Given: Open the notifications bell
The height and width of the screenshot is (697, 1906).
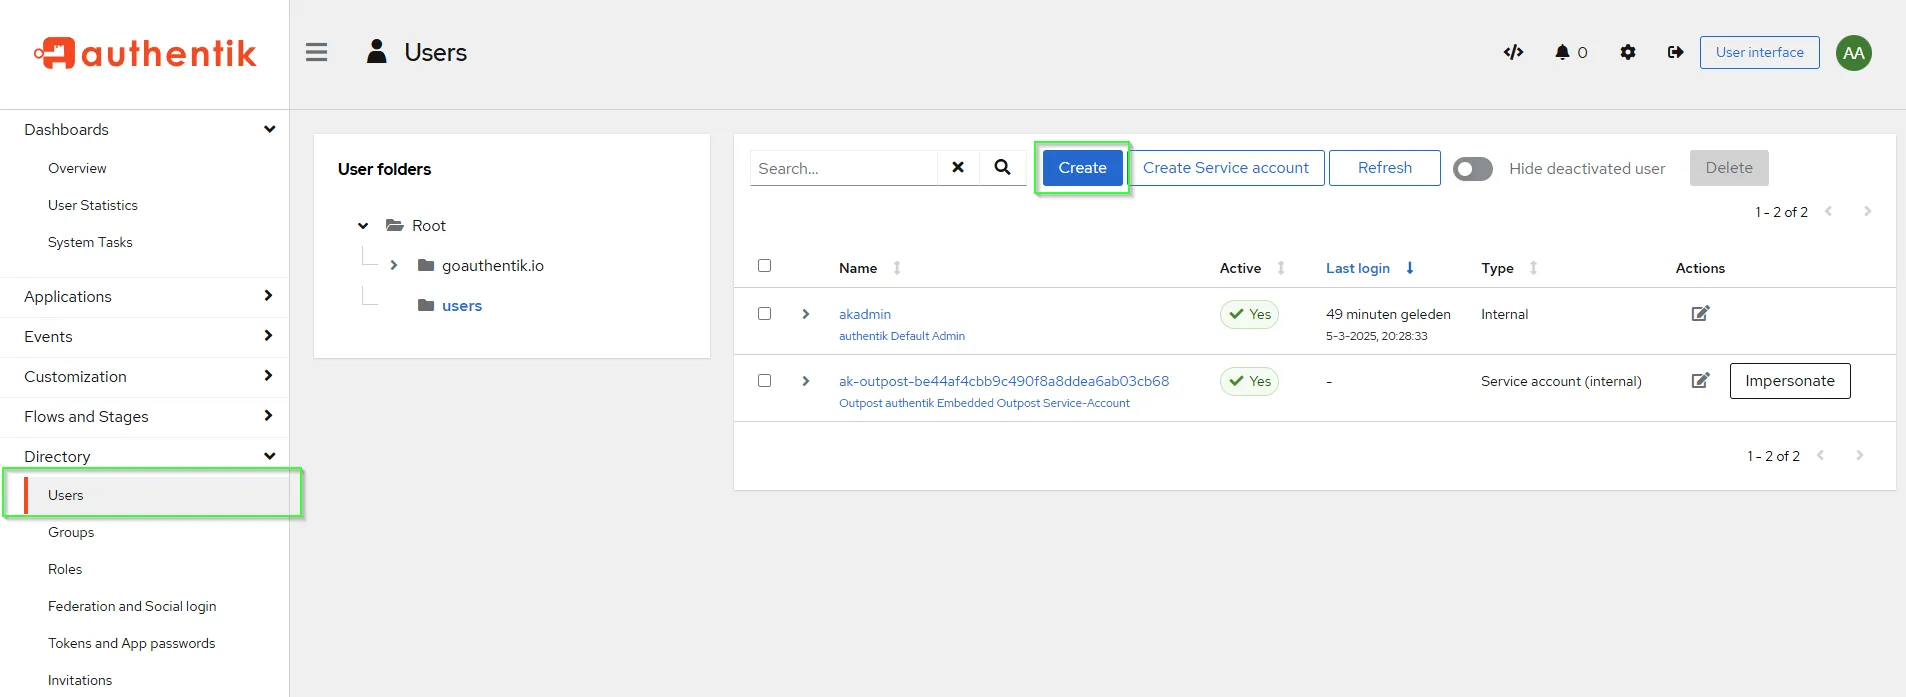Looking at the screenshot, I should pyautogui.click(x=1563, y=52).
